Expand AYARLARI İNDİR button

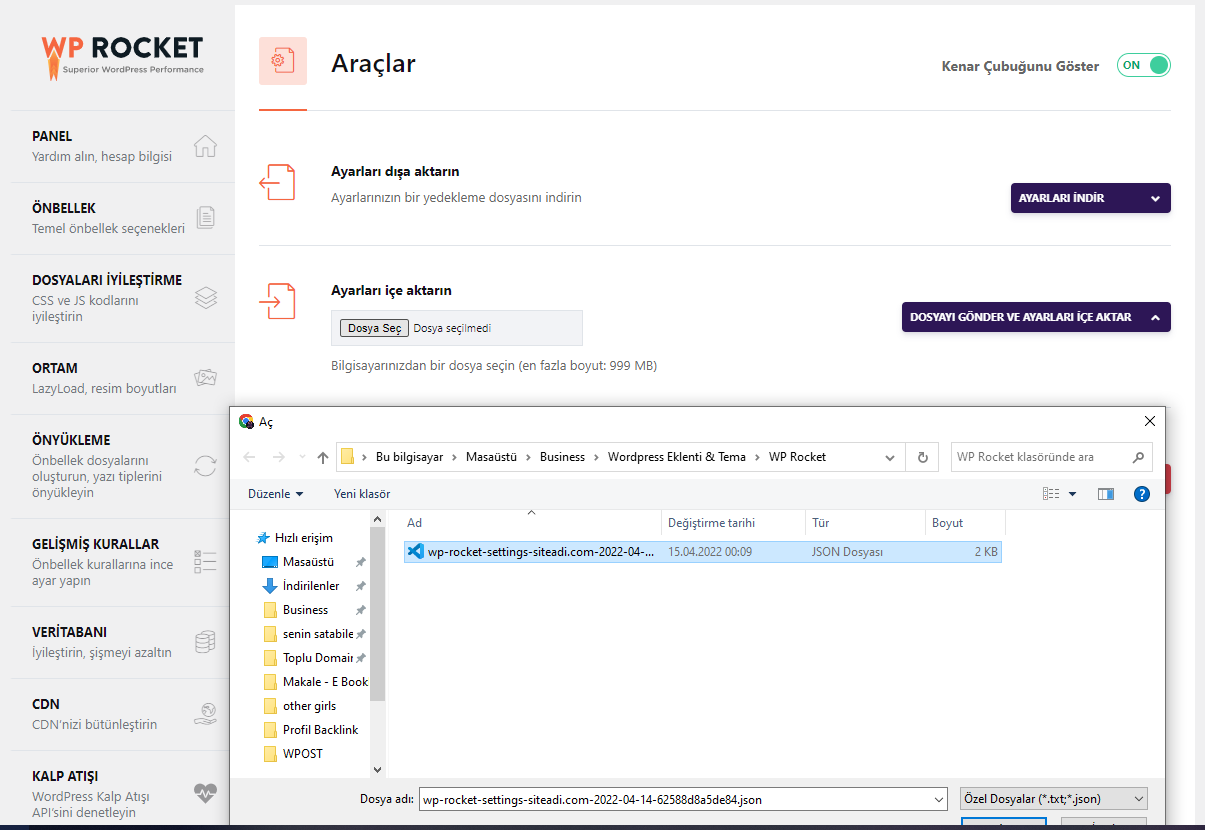pyautogui.click(x=1091, y=198)
